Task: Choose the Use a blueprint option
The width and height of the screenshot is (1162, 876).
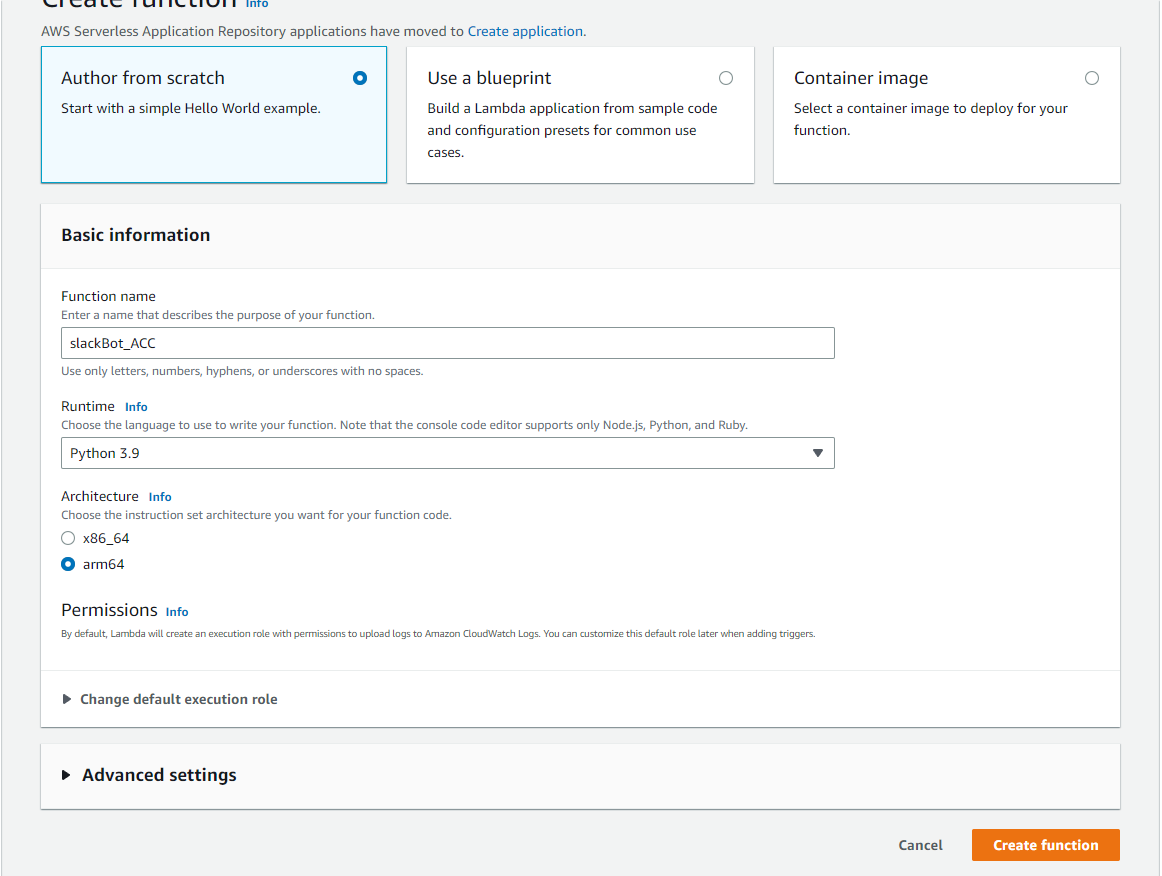Action: tap(725, 77)
